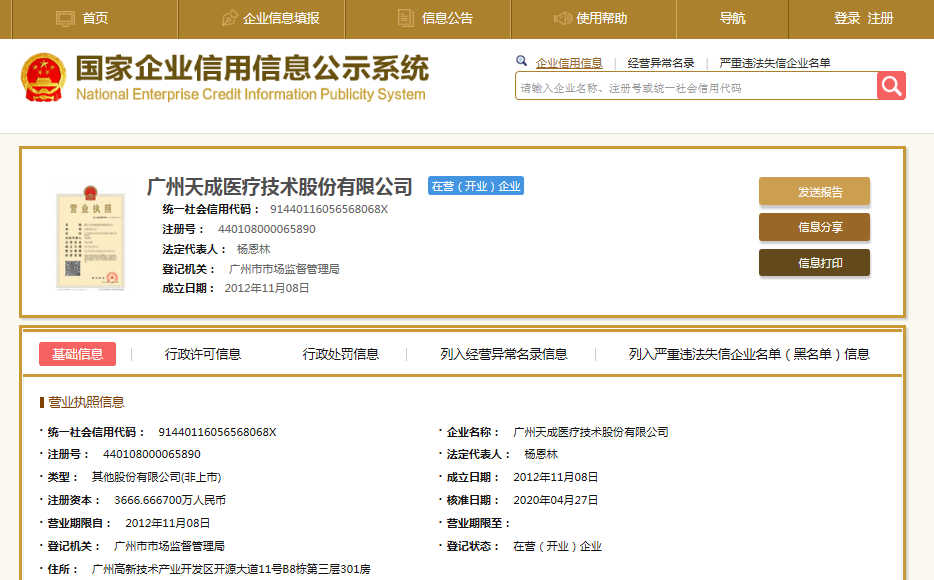Click the approval date 2020年04月27日
The image size is (934, 580).
coord(555,500)
